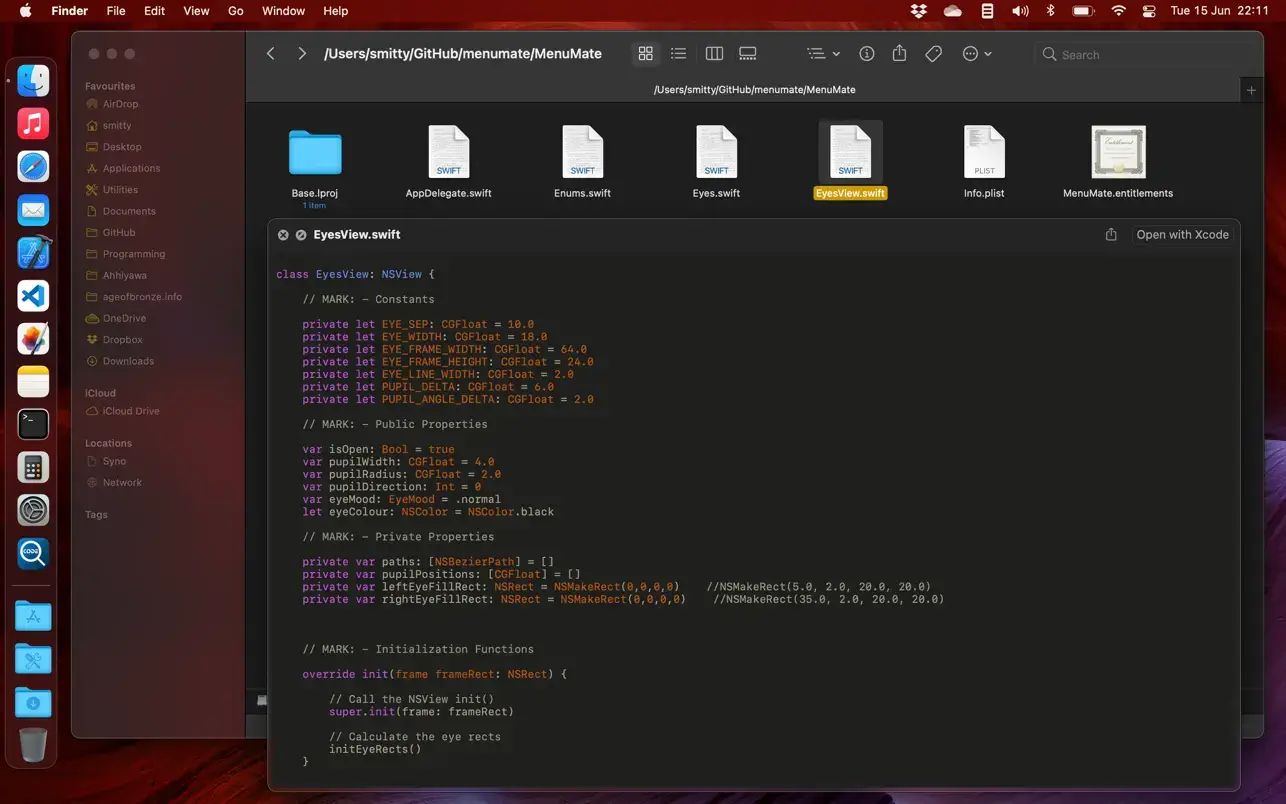Switch Finder to gallery view

click(x=748, y=54)
